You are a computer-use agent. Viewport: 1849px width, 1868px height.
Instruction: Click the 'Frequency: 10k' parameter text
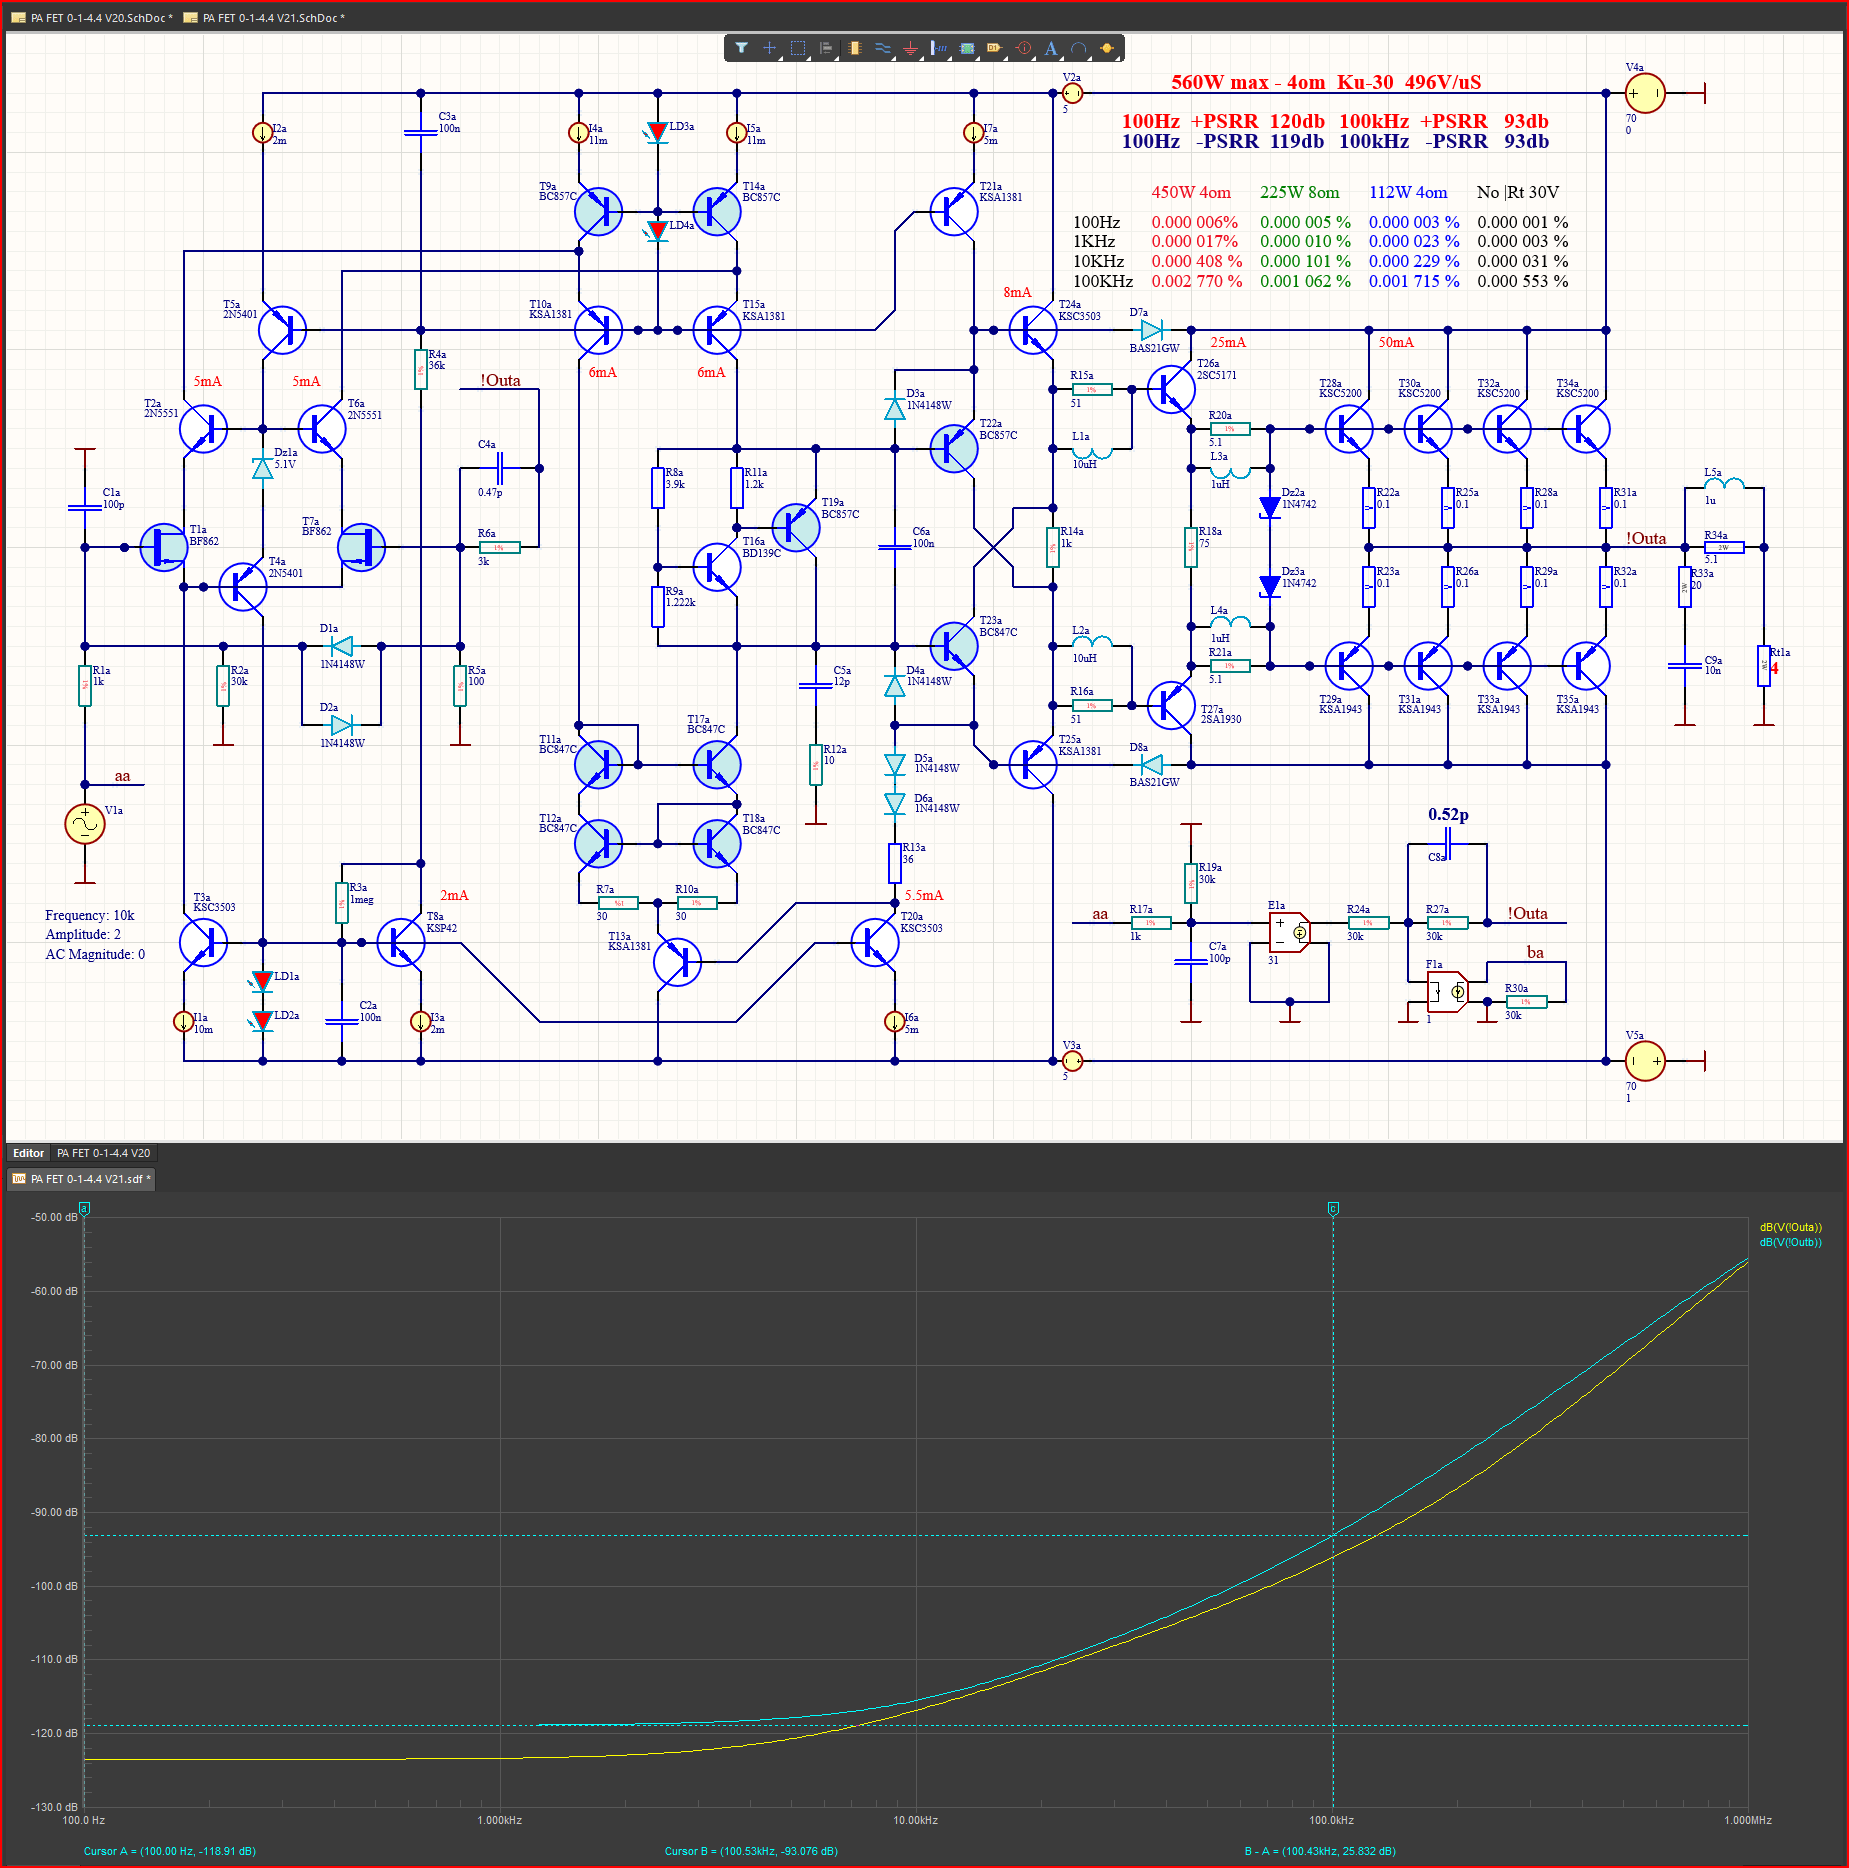89,915
